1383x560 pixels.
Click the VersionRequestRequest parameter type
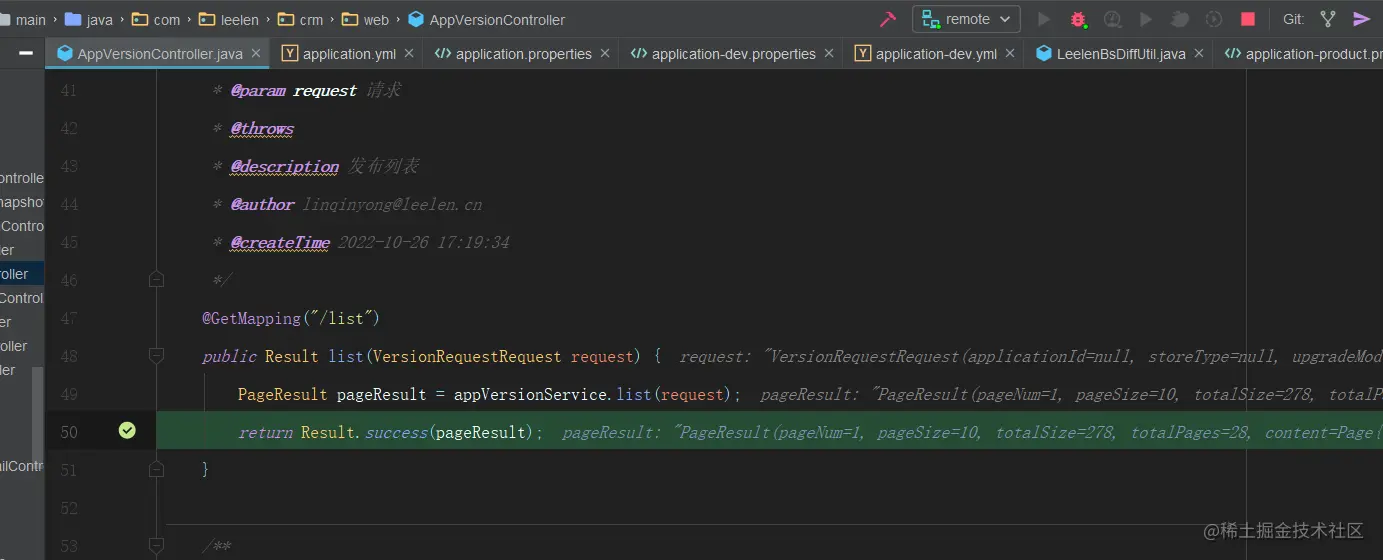click(469, 356)
